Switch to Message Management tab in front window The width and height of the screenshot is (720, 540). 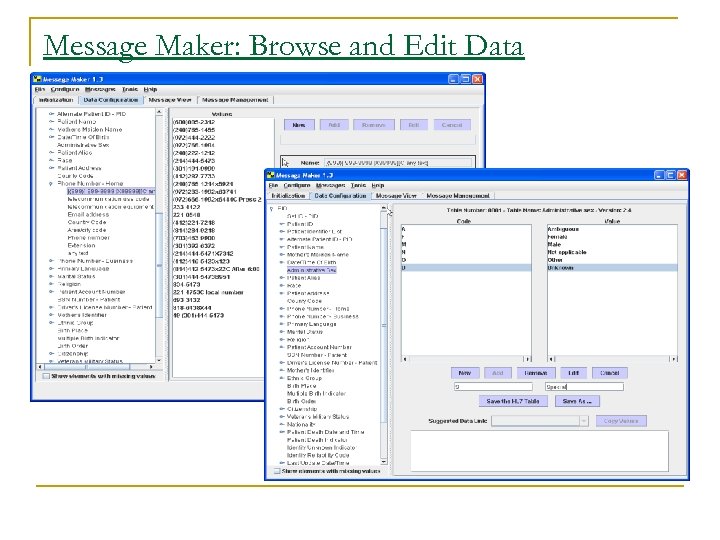point(457,196)
